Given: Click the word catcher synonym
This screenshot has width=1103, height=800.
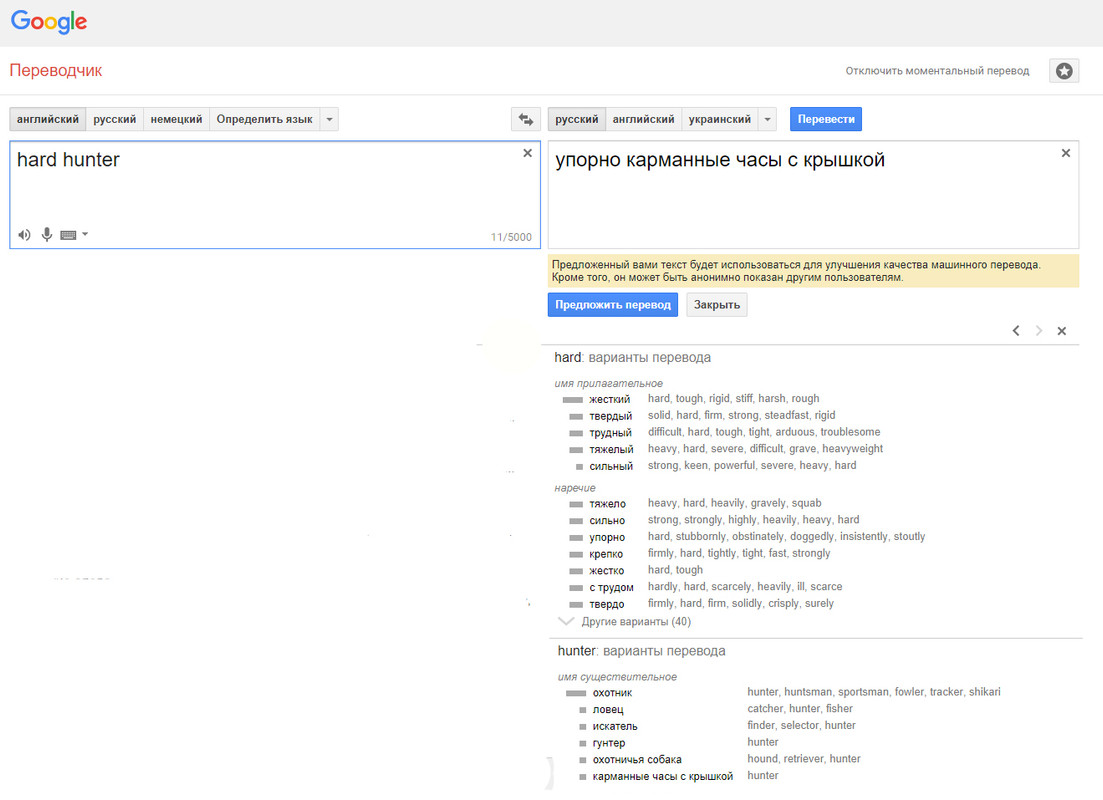Looking at the screenshot, I should 765,709.
